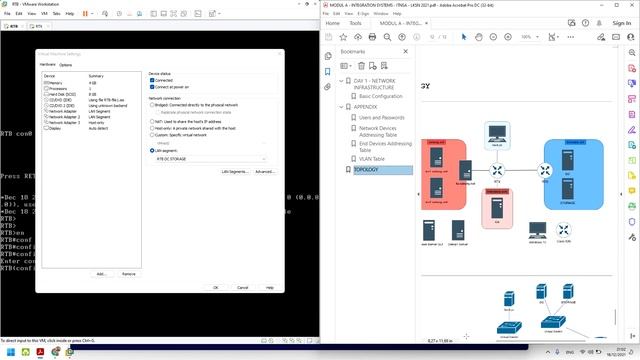Toggle VMware full screen toolbar icon
The height and width of the screenshot is (360, 640).
click(174, 13)
